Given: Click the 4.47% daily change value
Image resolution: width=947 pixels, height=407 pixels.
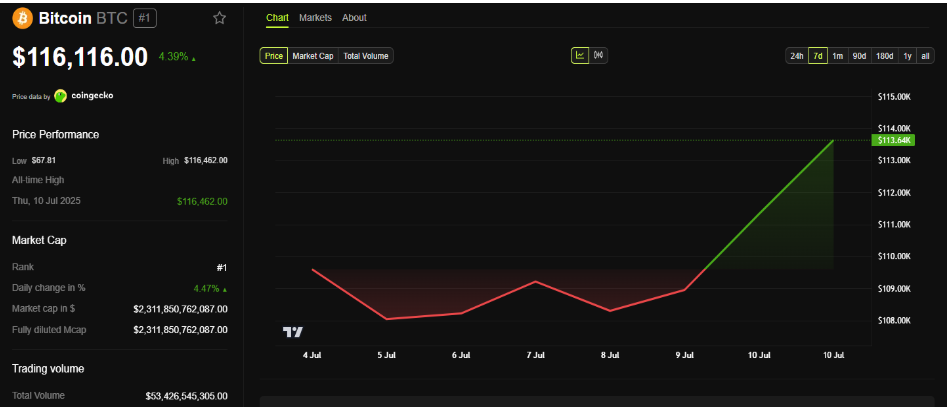Looking at the screenshot, I should [206, 288].
